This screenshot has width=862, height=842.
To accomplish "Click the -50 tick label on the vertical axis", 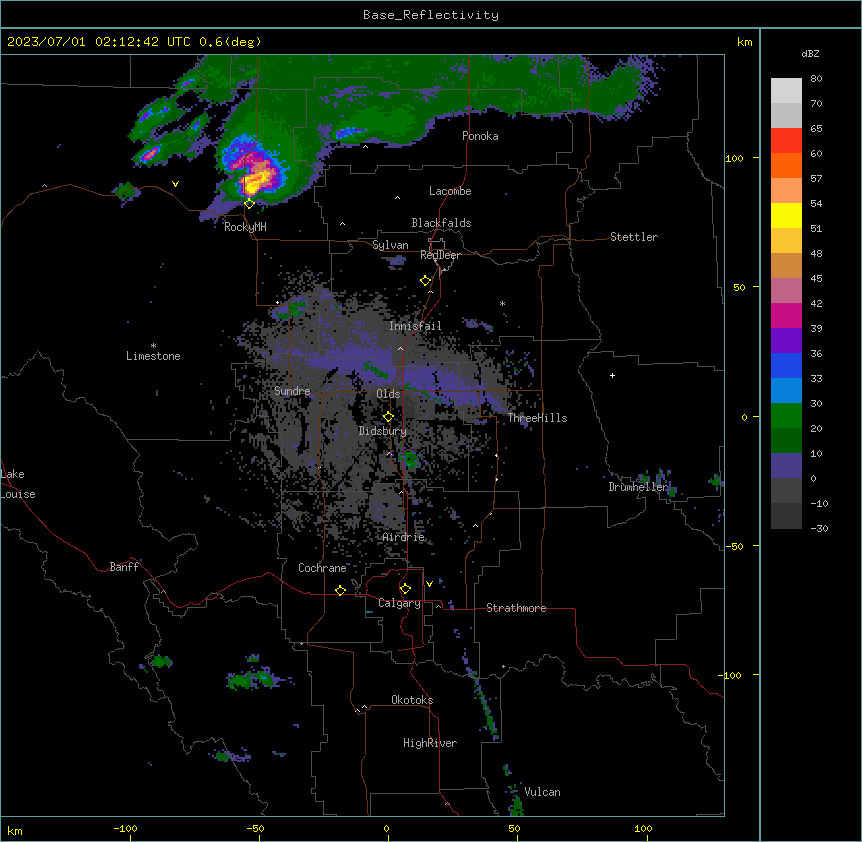I will 734,546.
